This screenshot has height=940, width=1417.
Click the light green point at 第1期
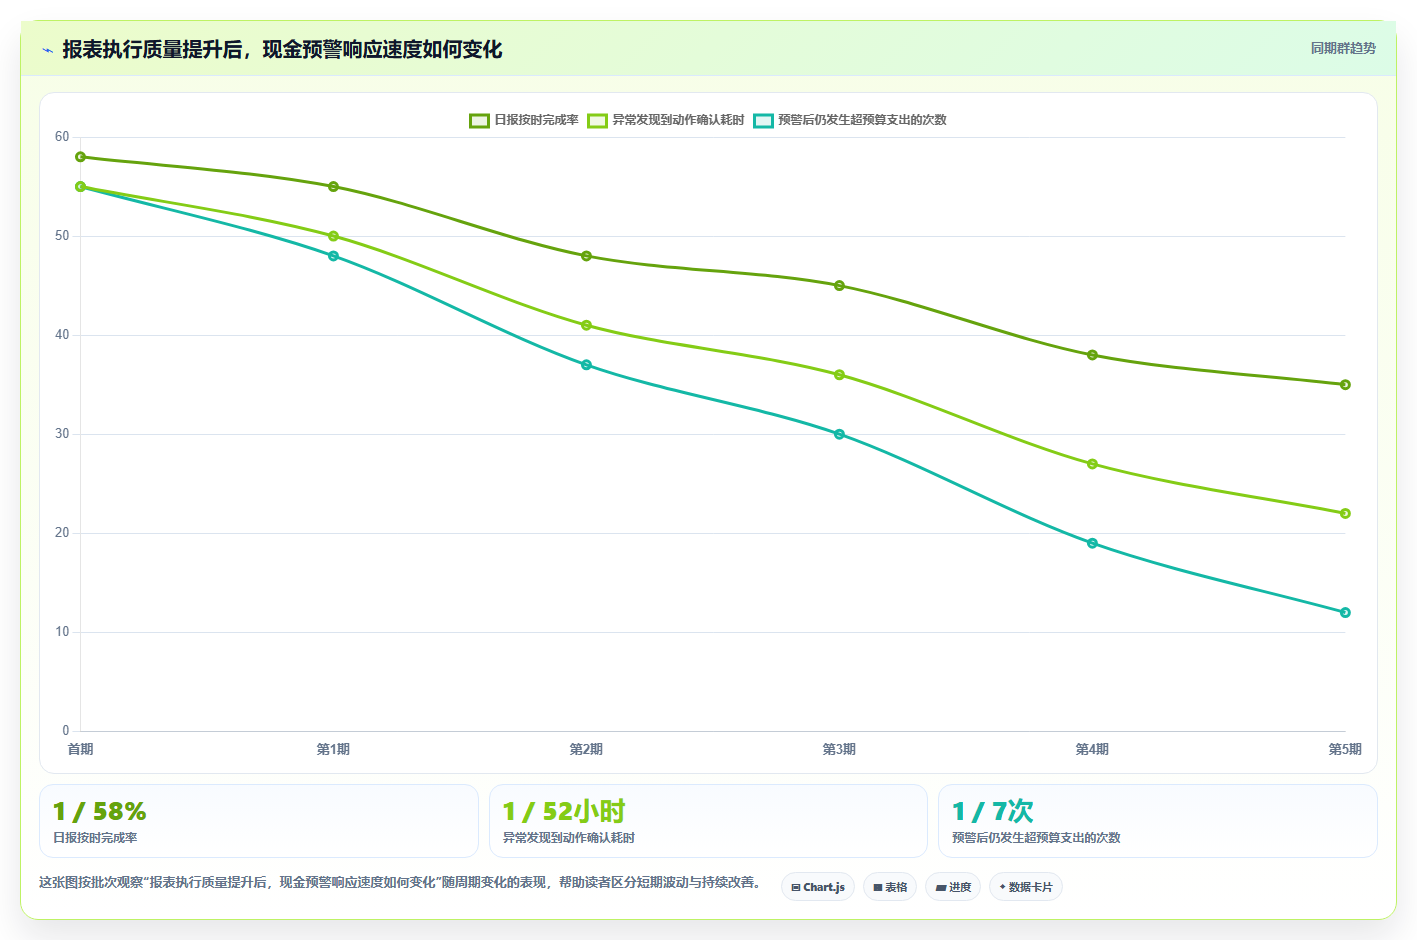[x=334, y=236]
